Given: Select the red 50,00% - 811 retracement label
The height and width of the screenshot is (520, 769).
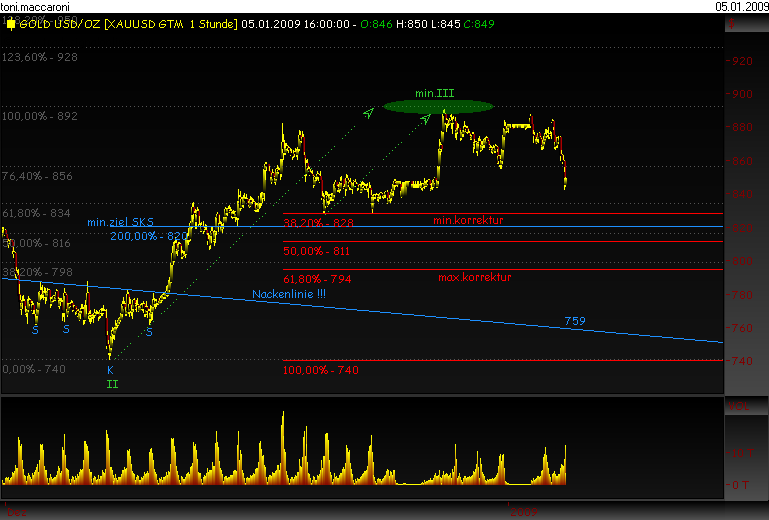Looking at the screenshot, I should pos(318,251).
